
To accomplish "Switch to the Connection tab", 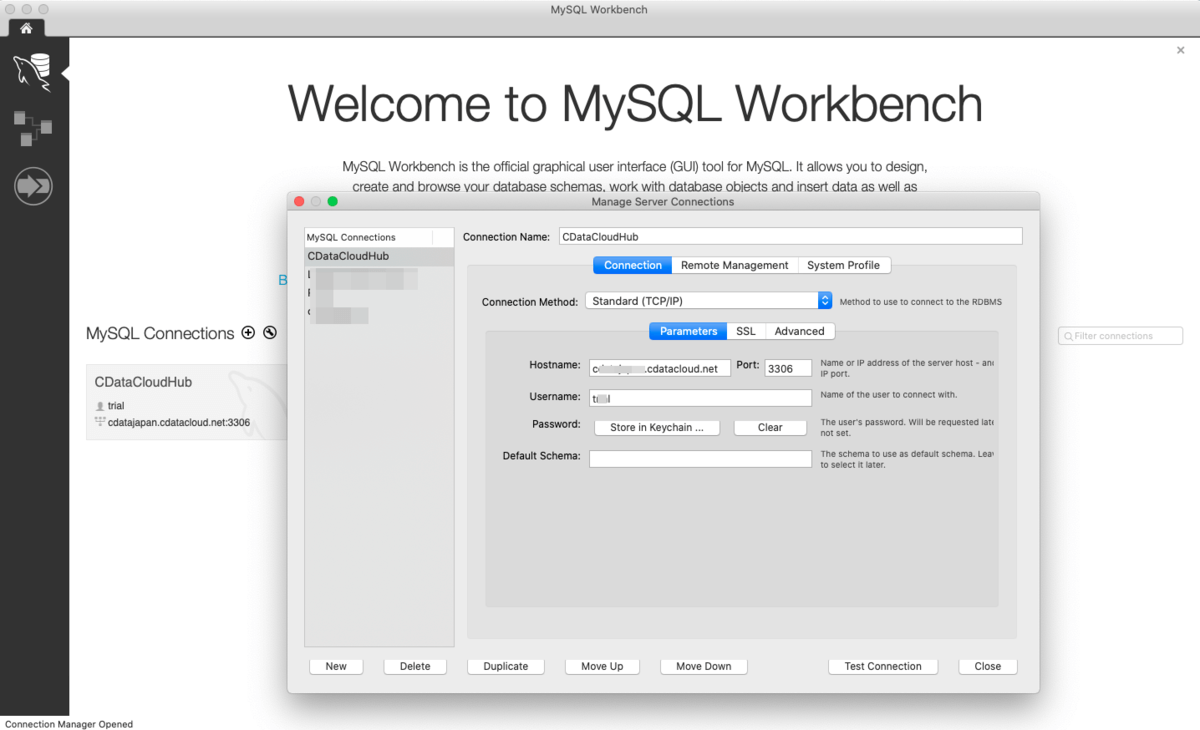I will coord(633,265).
